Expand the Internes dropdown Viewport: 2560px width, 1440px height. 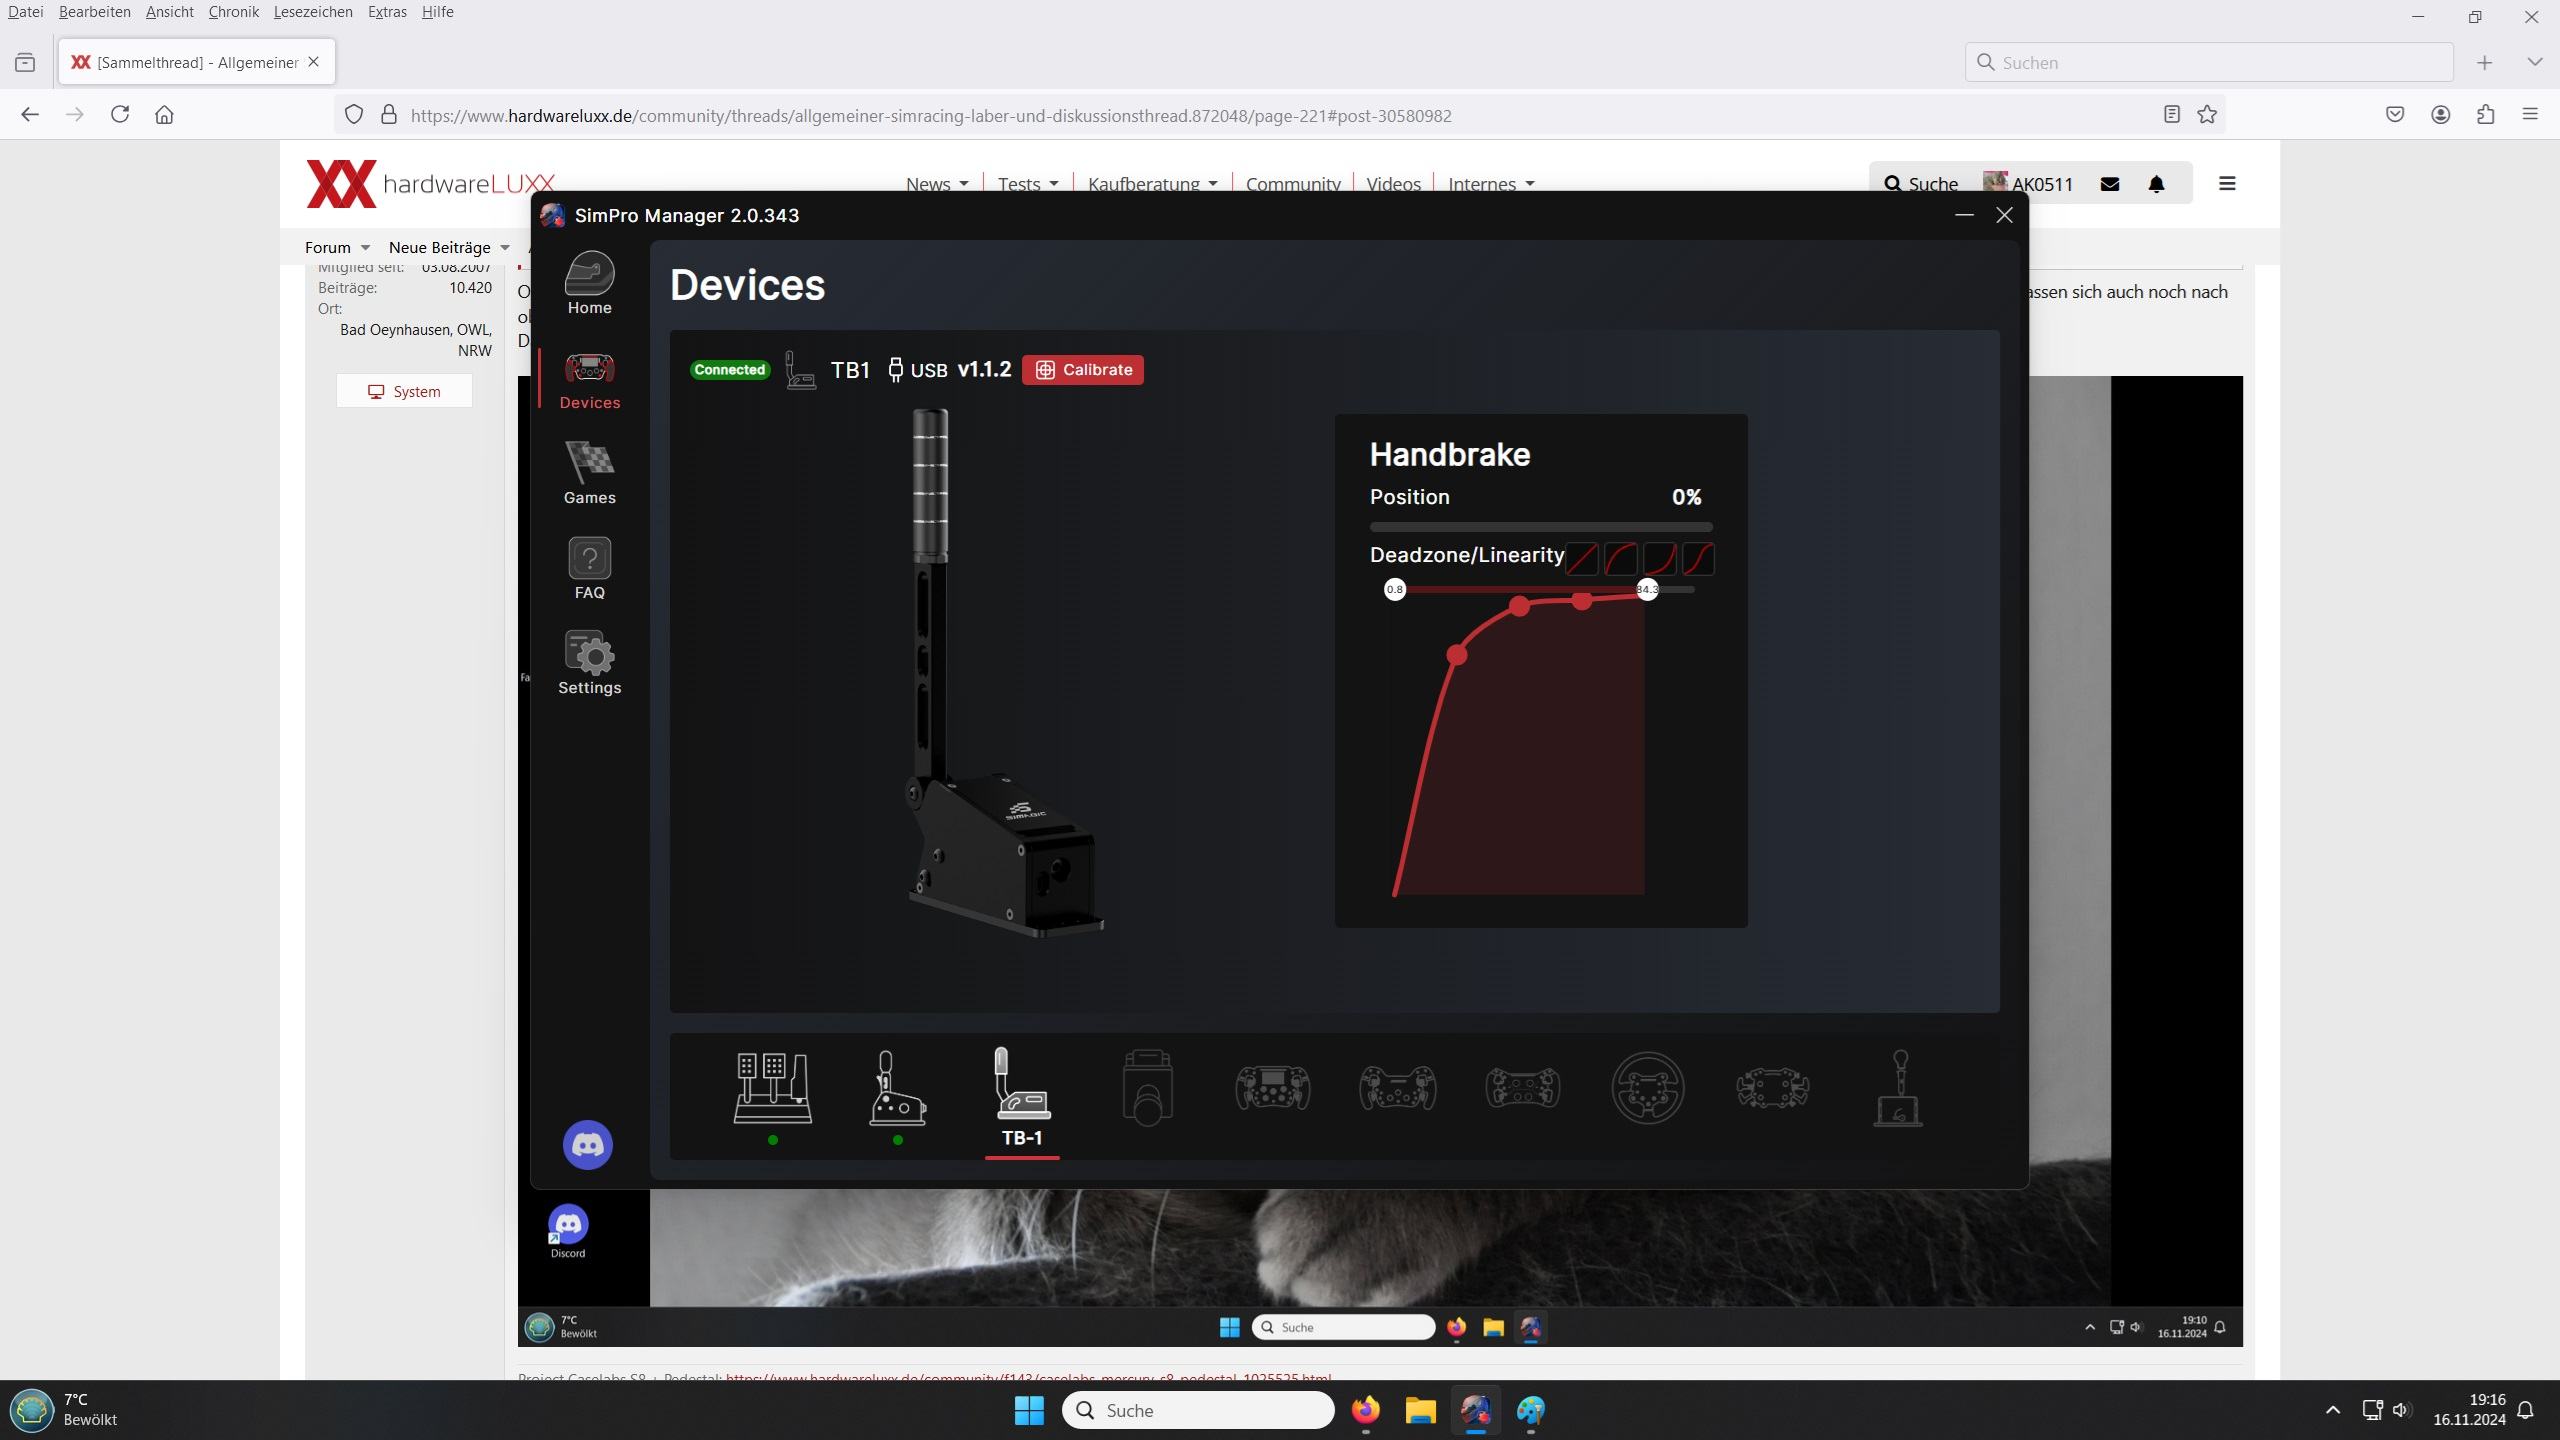(x=1491, y=184)
